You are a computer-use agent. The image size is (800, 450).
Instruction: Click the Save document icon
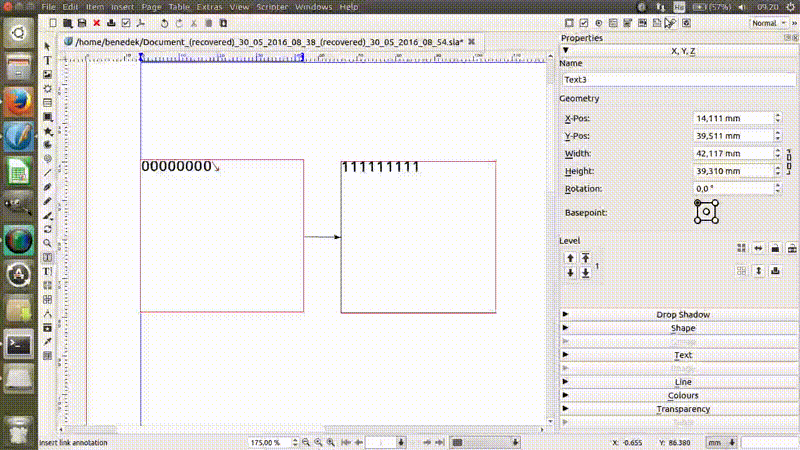click(82, 21)
